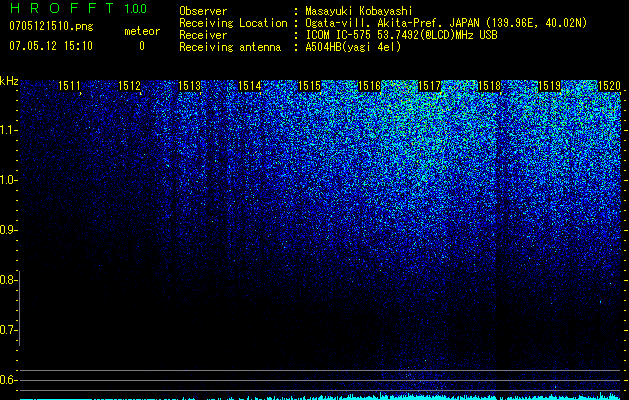Viewport: 629px width, 400px height.
Task: Click the 0.8 frequency axis label
Action: [x=7, y=280]
